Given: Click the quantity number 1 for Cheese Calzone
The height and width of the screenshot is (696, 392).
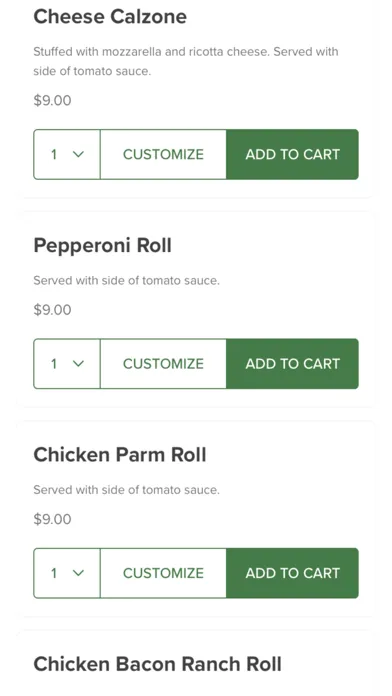Looking at the screenshot, I should point(54,154).
